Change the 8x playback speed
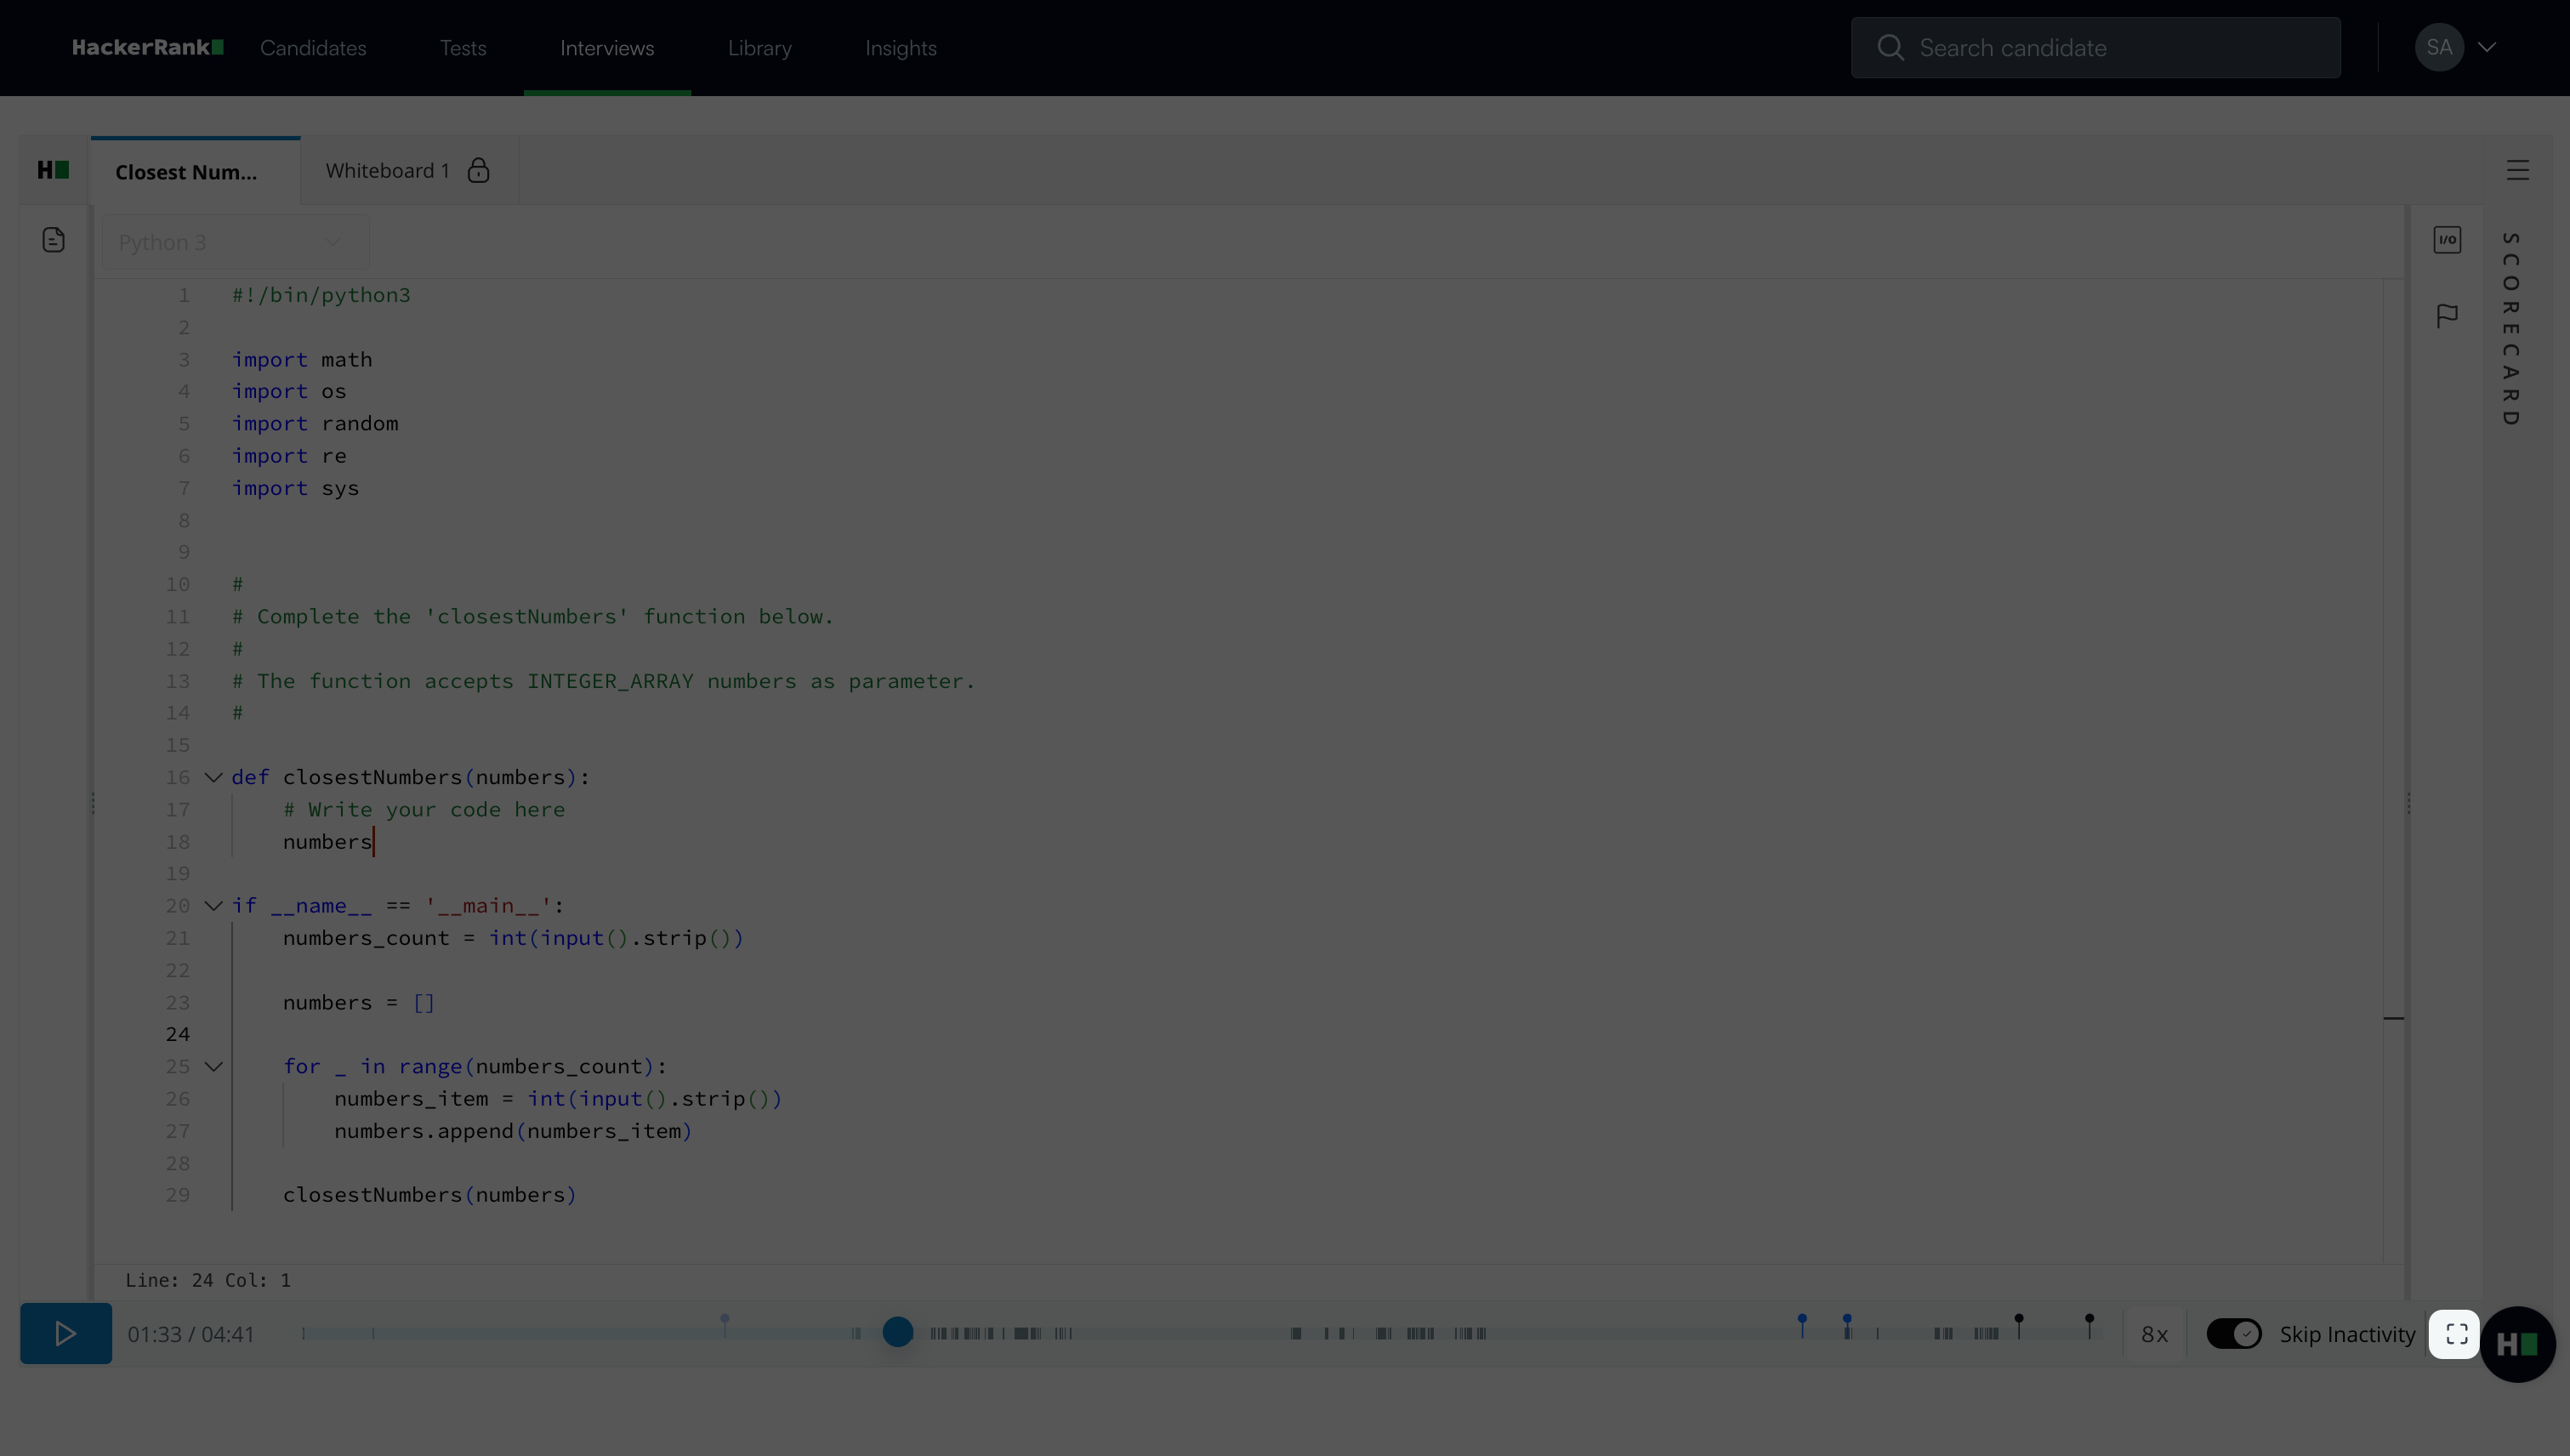 (x=2154, y=1334)
